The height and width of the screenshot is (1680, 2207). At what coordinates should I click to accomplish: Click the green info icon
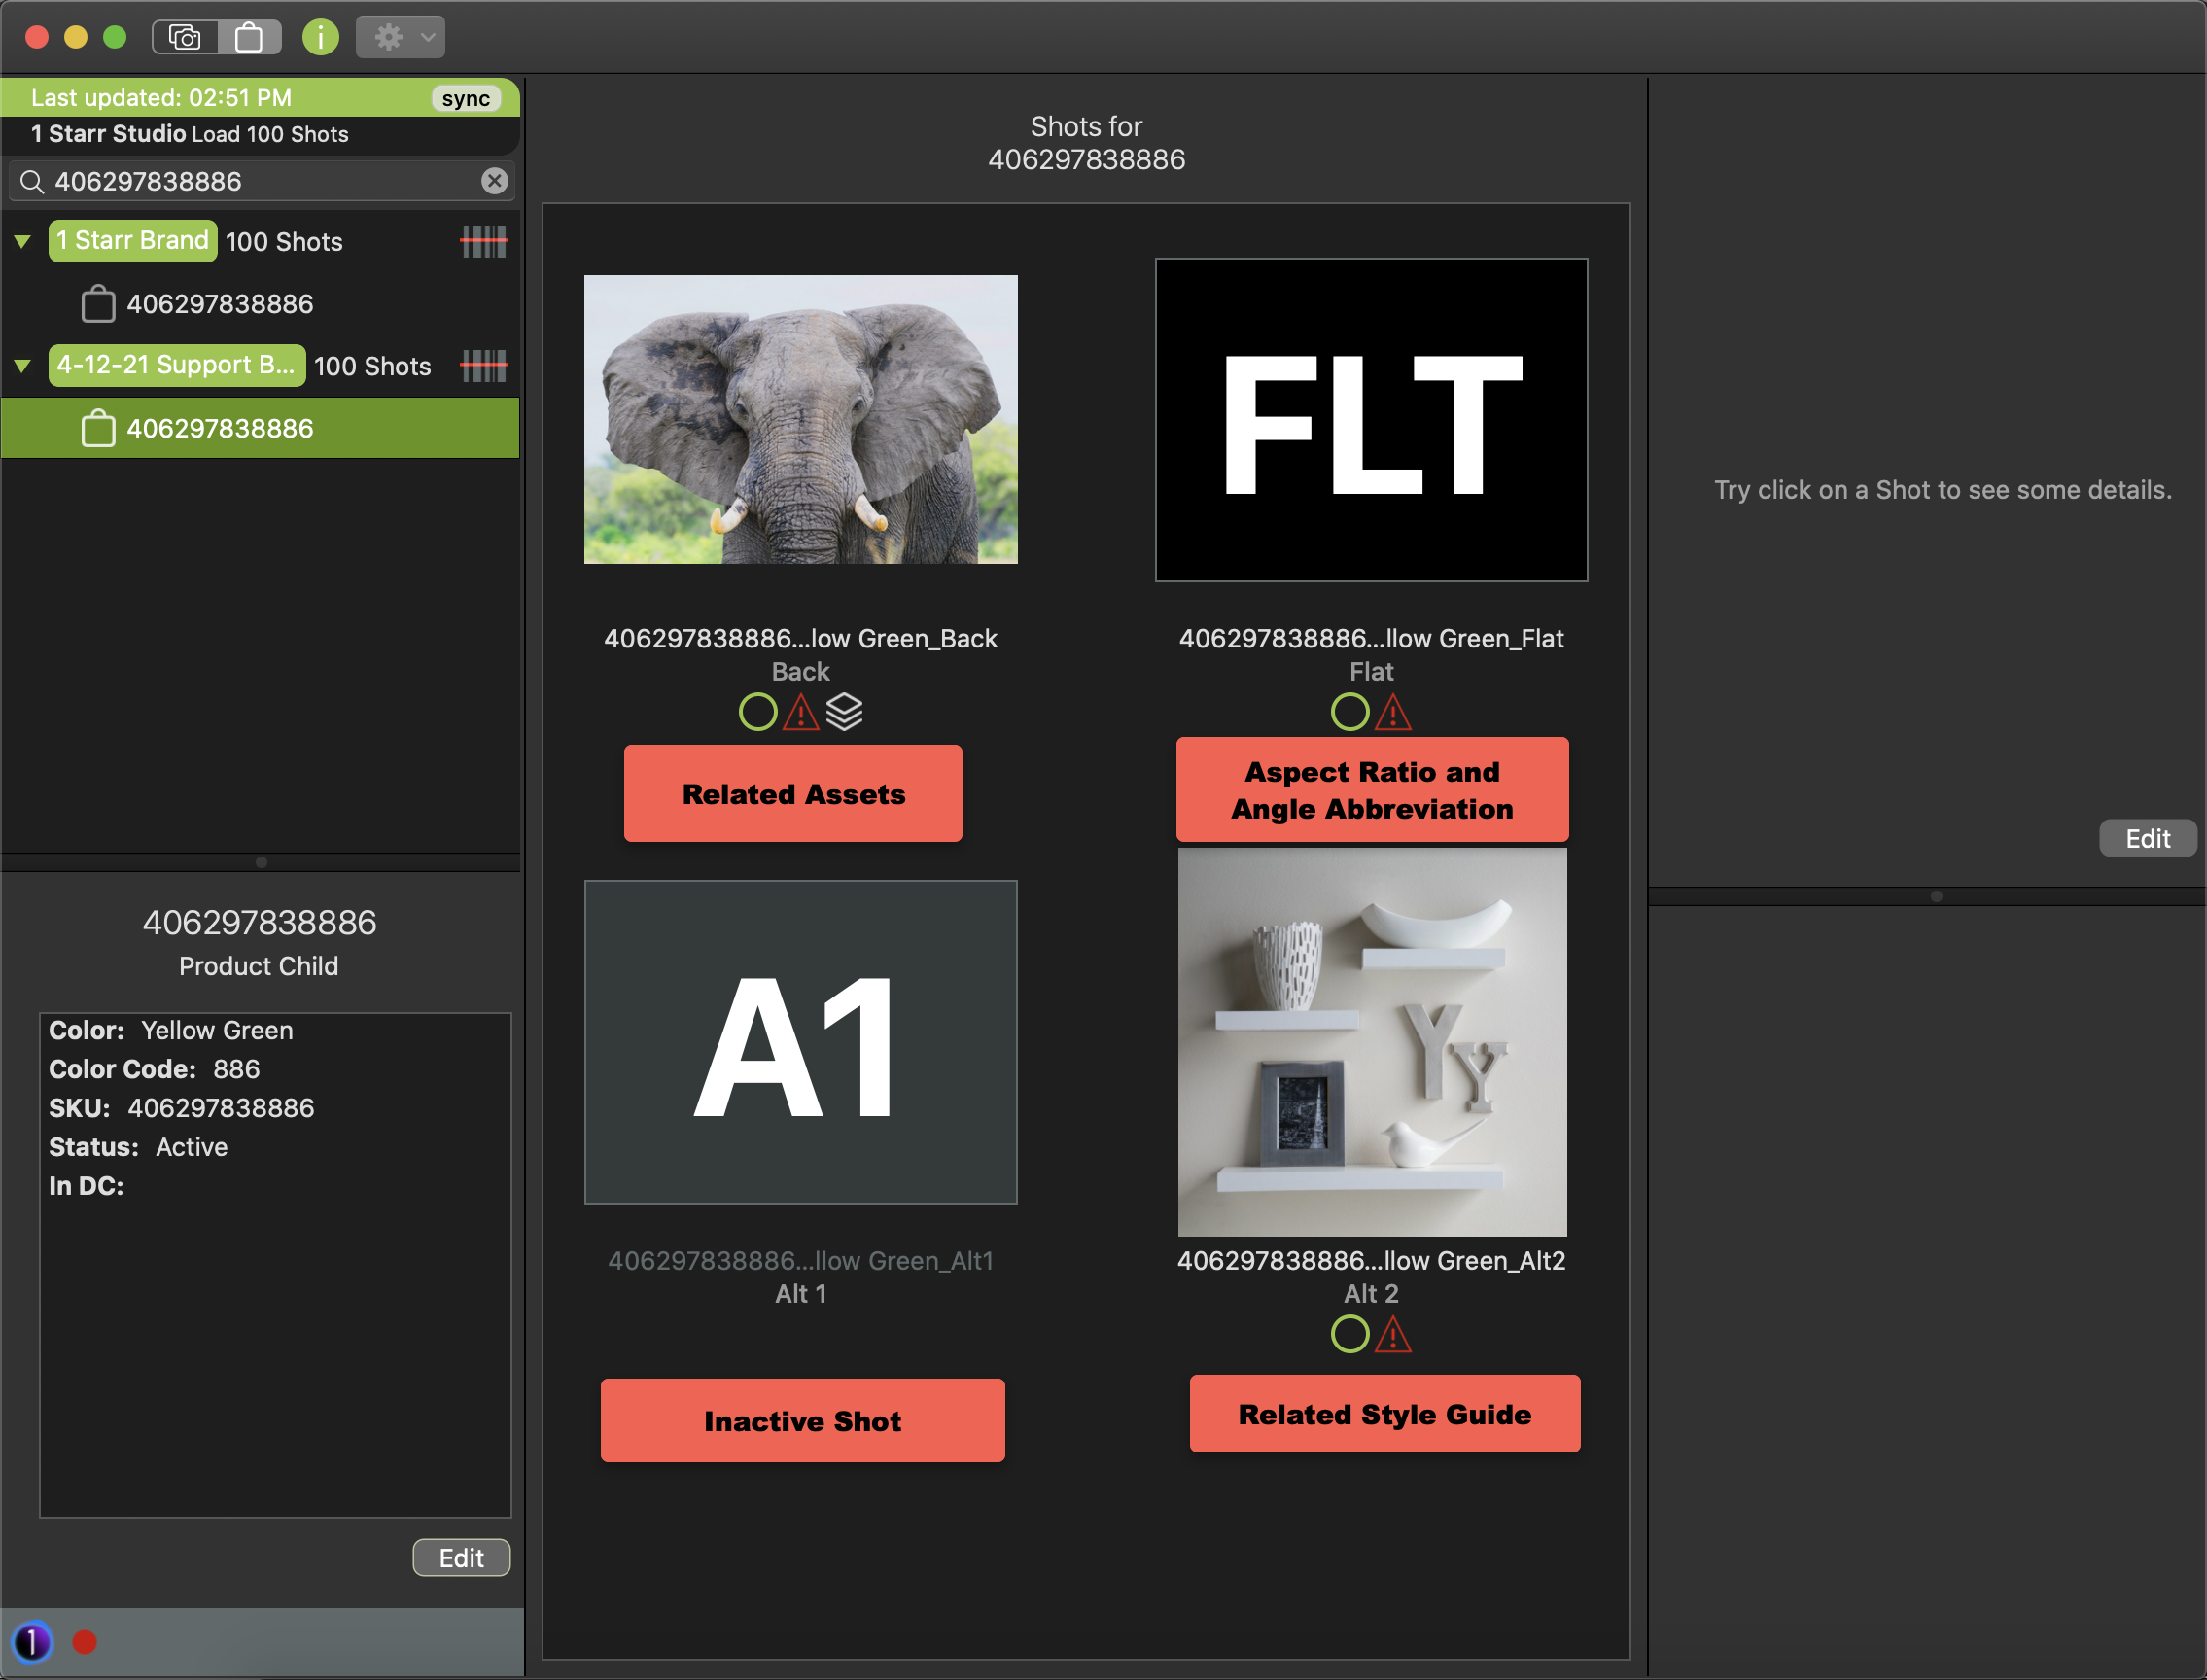click(x=320, y=38)
